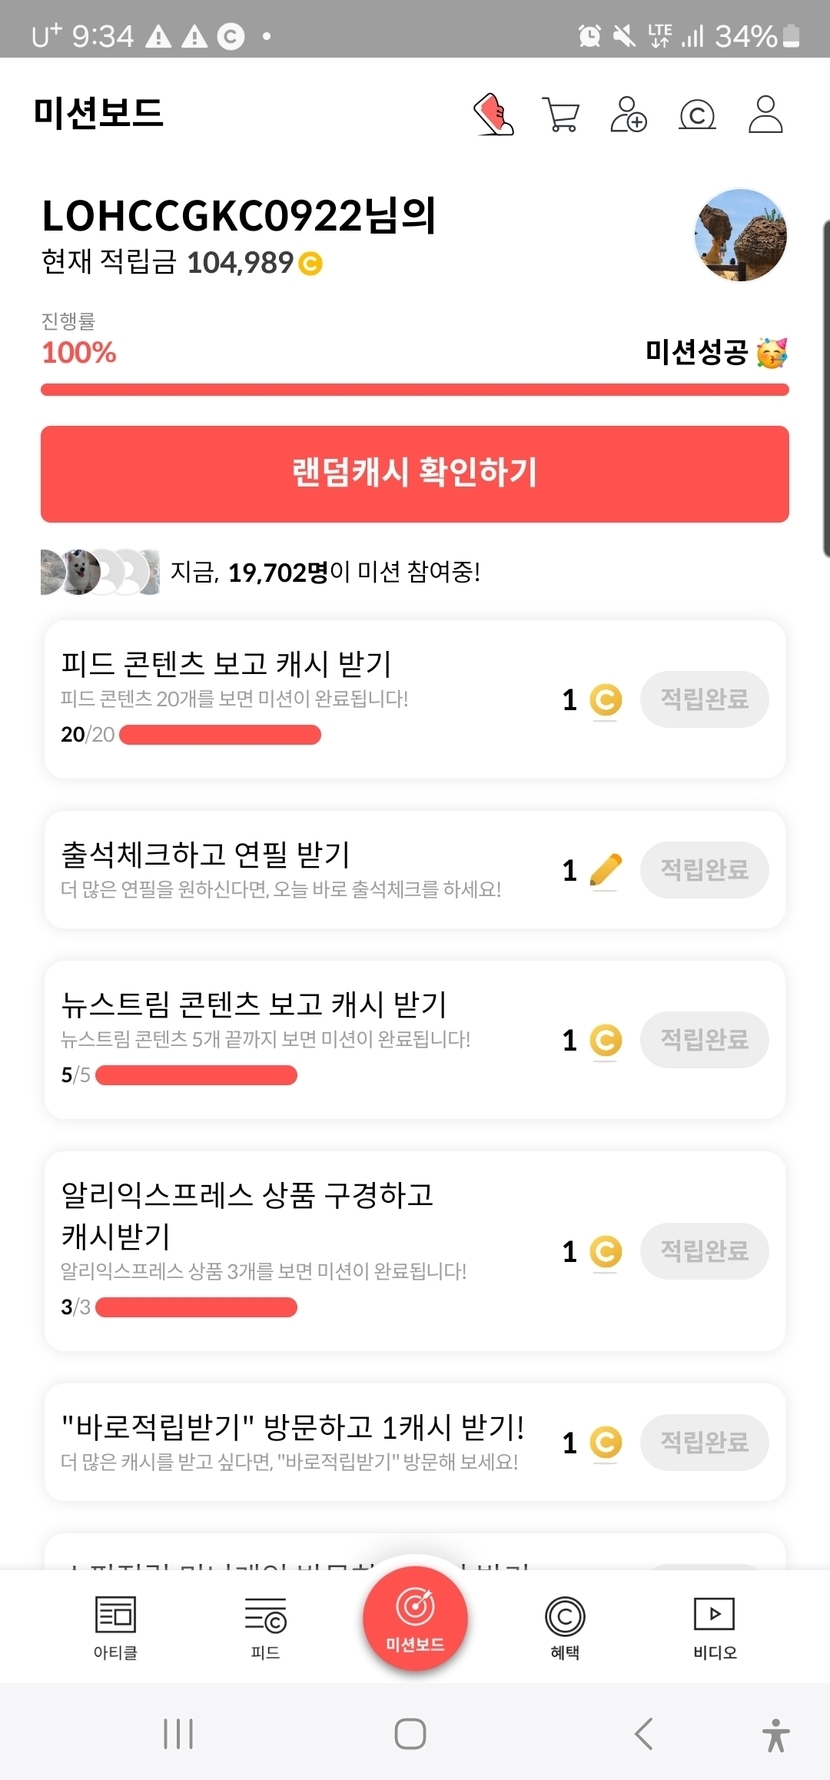Tap 적립완료 on 알리익스프레스 mission
The height and width of the screenshot is (1780, 830).
tap(704, 1251)
